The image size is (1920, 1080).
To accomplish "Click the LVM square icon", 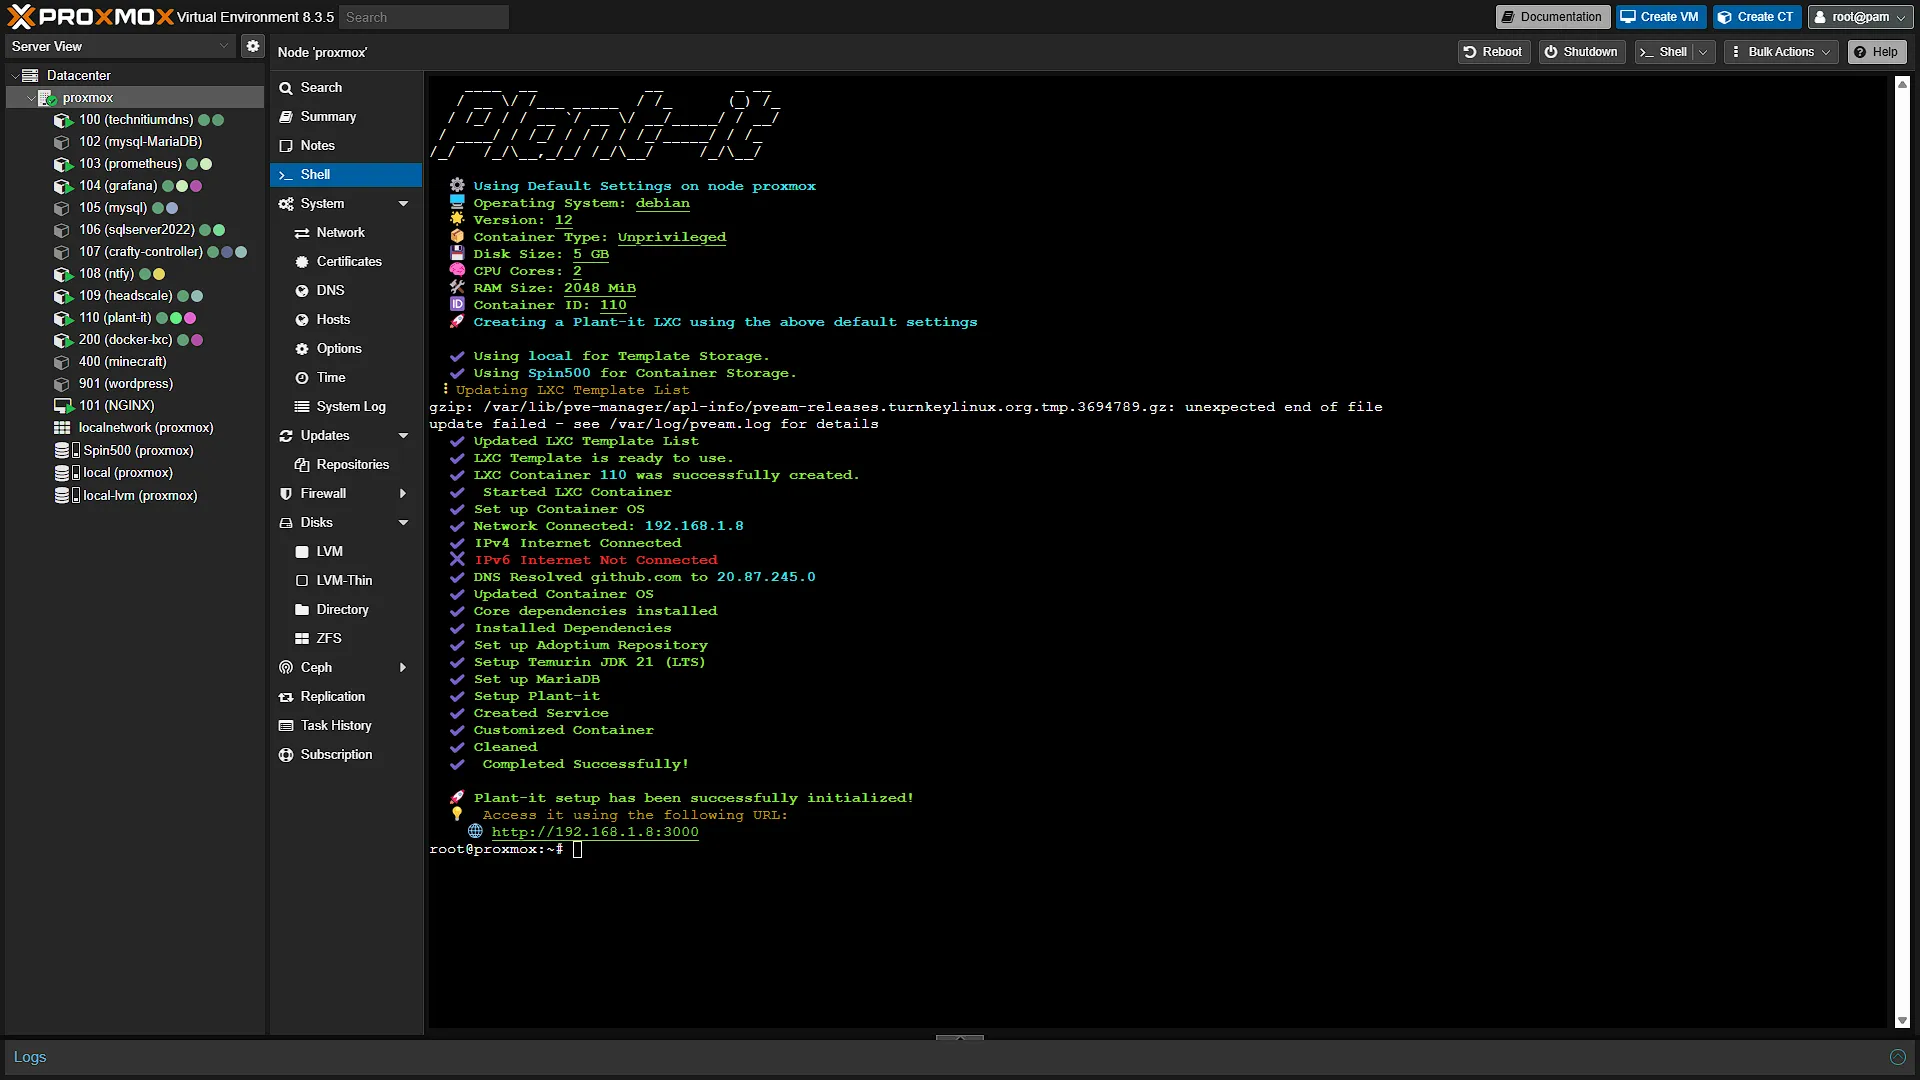I will tap(302, 552).
